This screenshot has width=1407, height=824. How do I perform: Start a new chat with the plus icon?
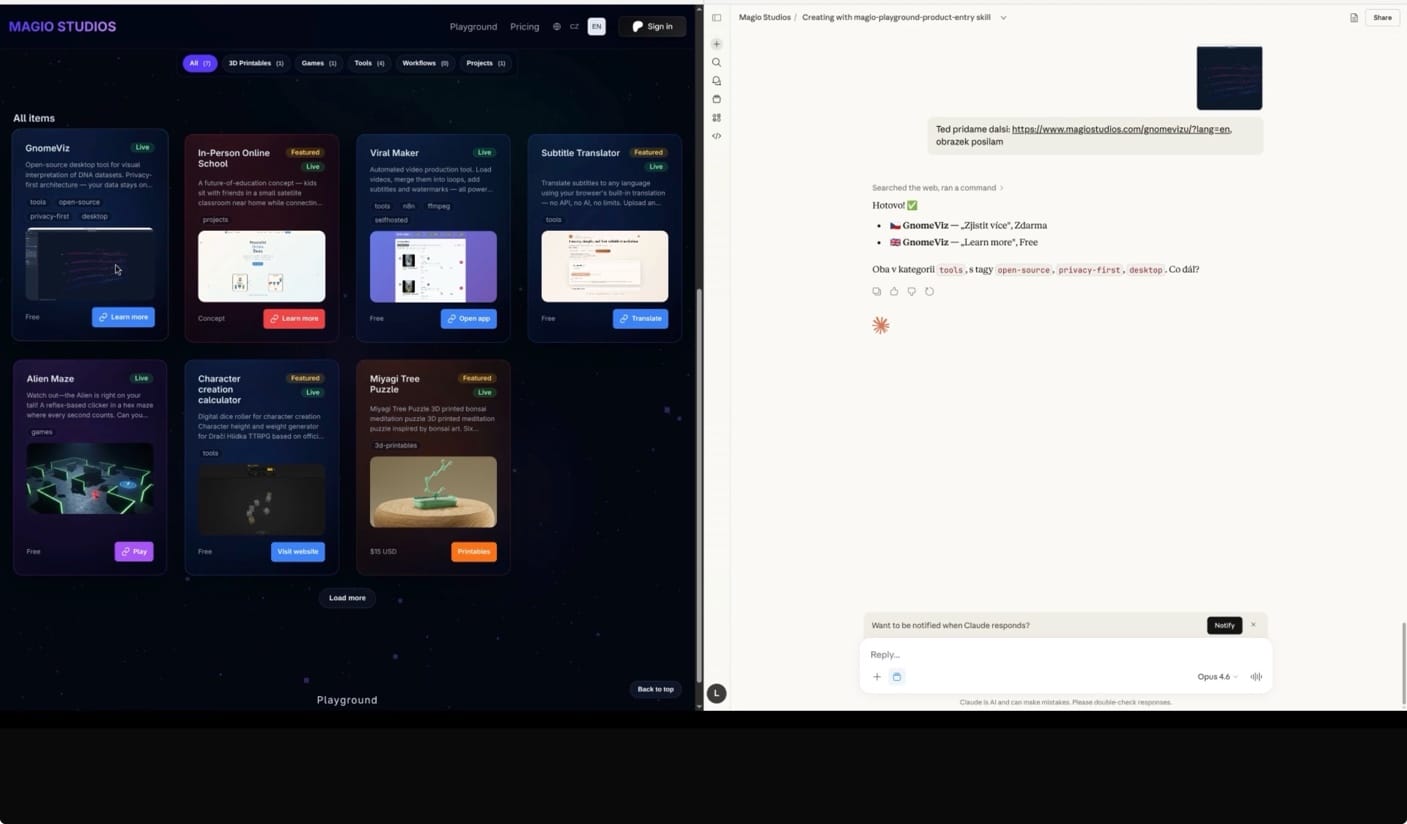tap(716, 43)
